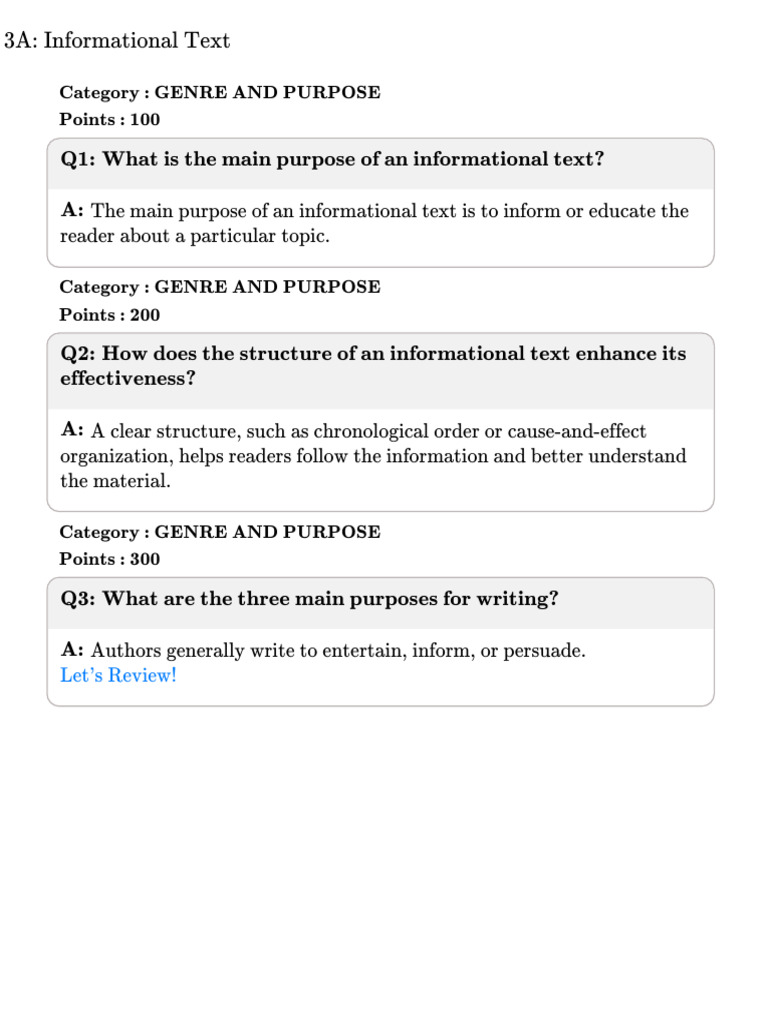This screenshot has height=1024, width=768.
Task: Click the Category label above Q3
Action: [220, 532]
